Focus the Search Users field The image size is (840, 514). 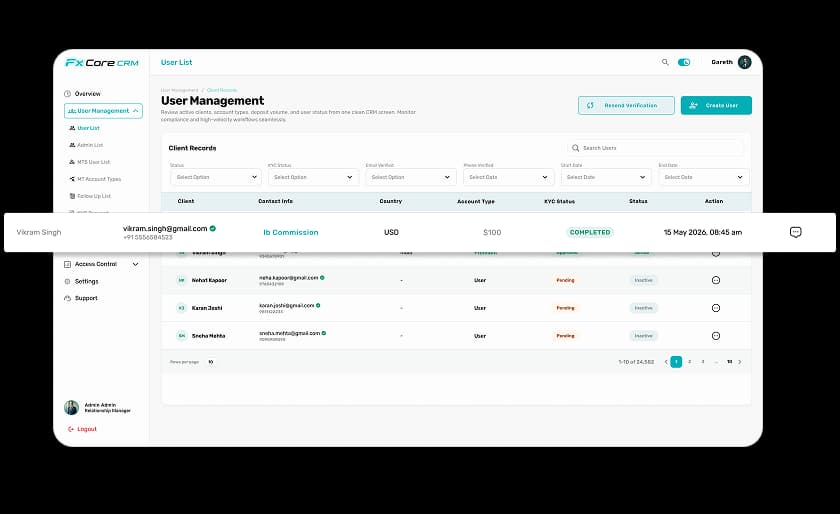pyautogui.click(x=656, y=148)
